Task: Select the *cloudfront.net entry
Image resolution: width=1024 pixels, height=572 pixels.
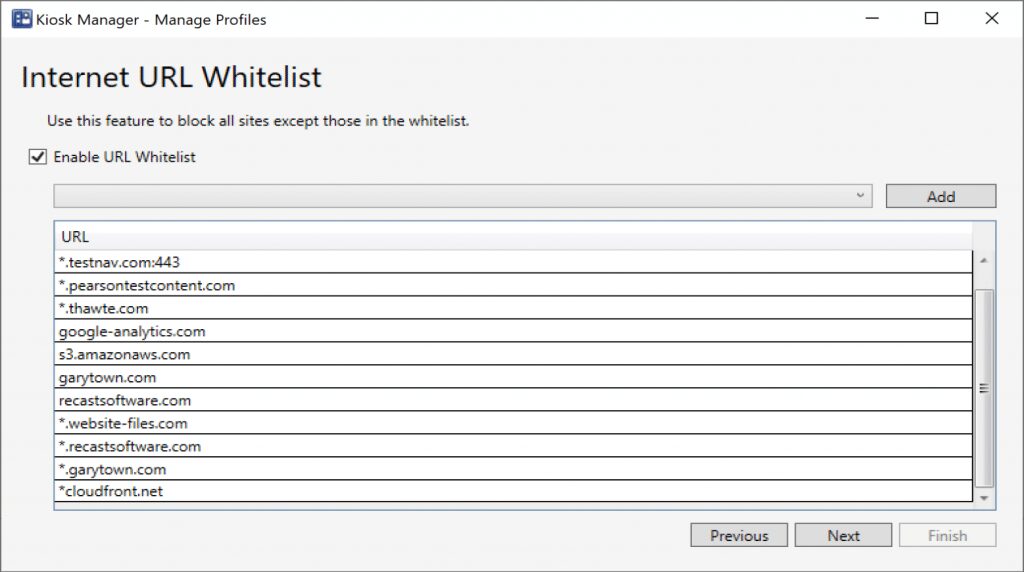Action: click(x=110, y=492)
